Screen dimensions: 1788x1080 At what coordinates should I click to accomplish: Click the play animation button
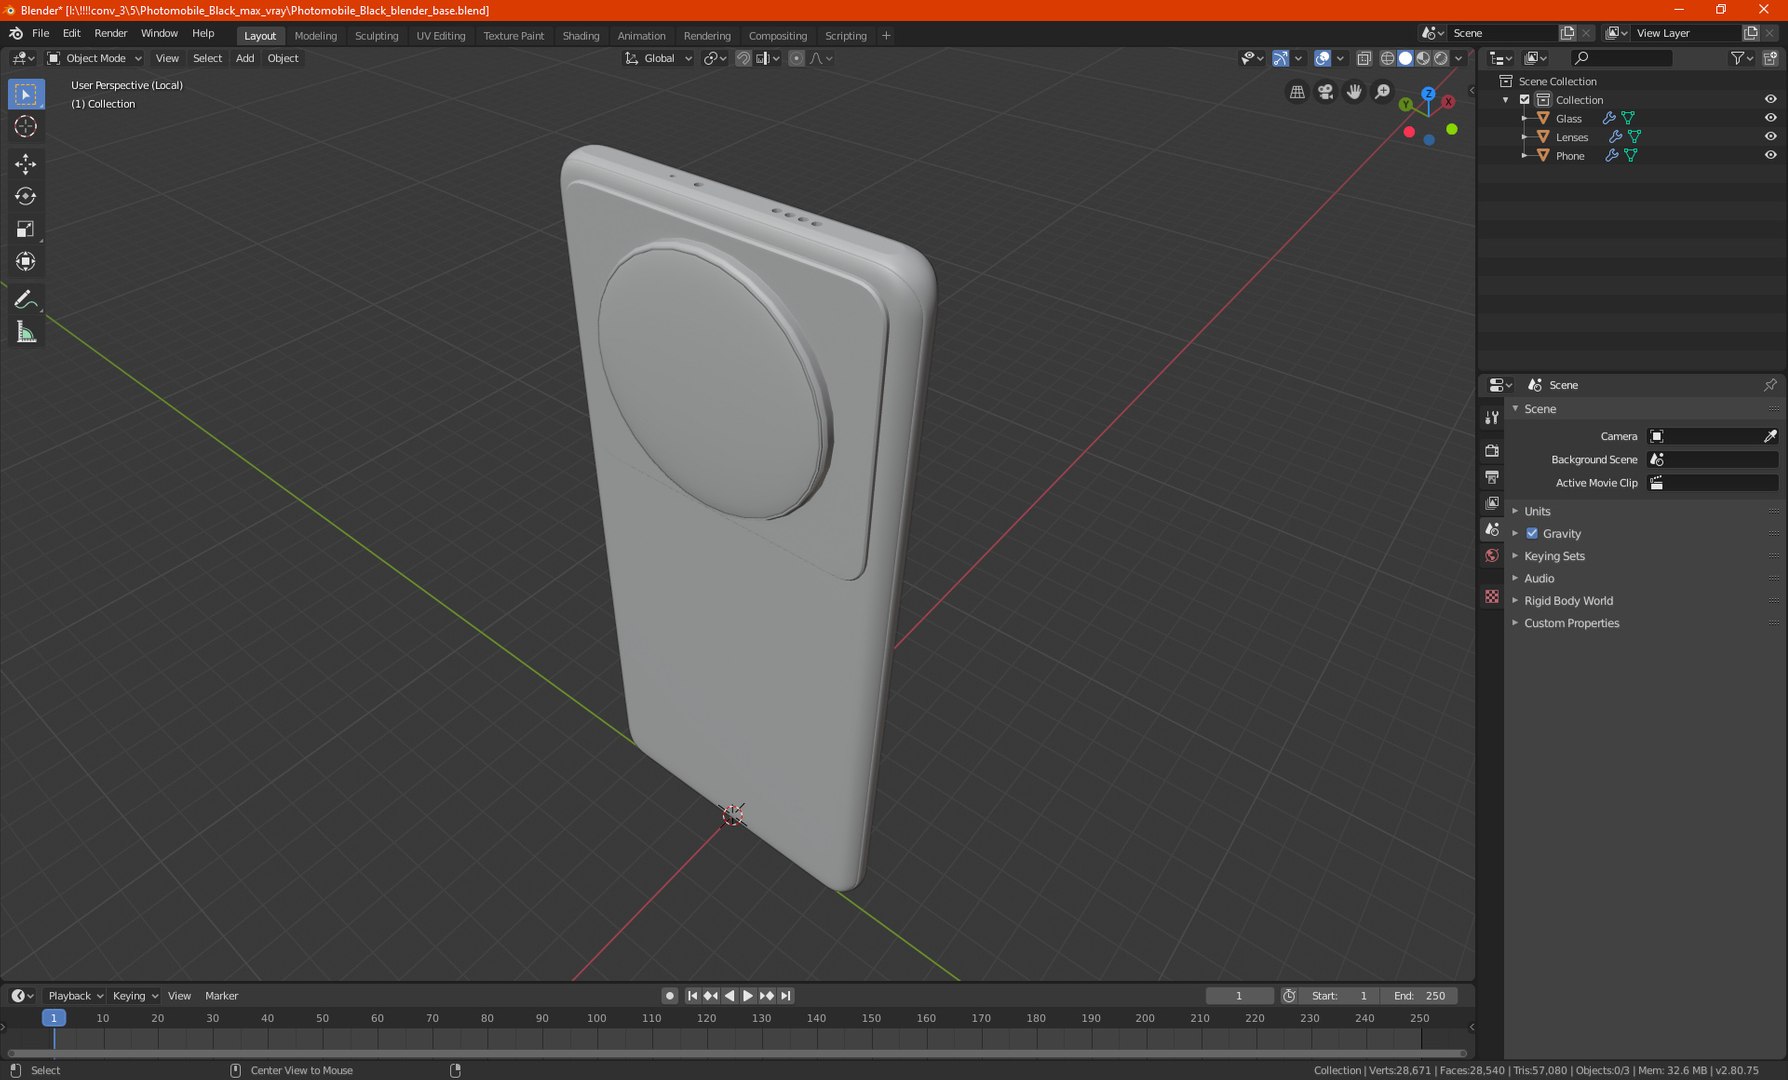[748, 996]
